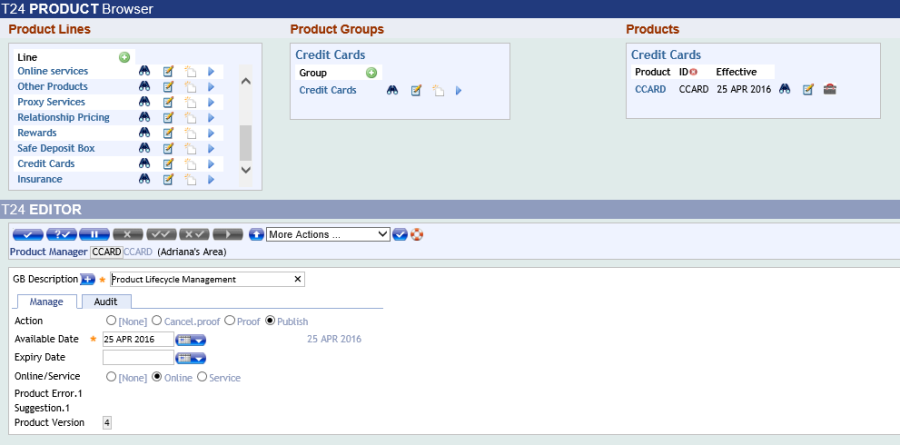Select the Service radio option
Image resolution: width=900 pixels, height=445 pixels.
[x=202, y=377]
